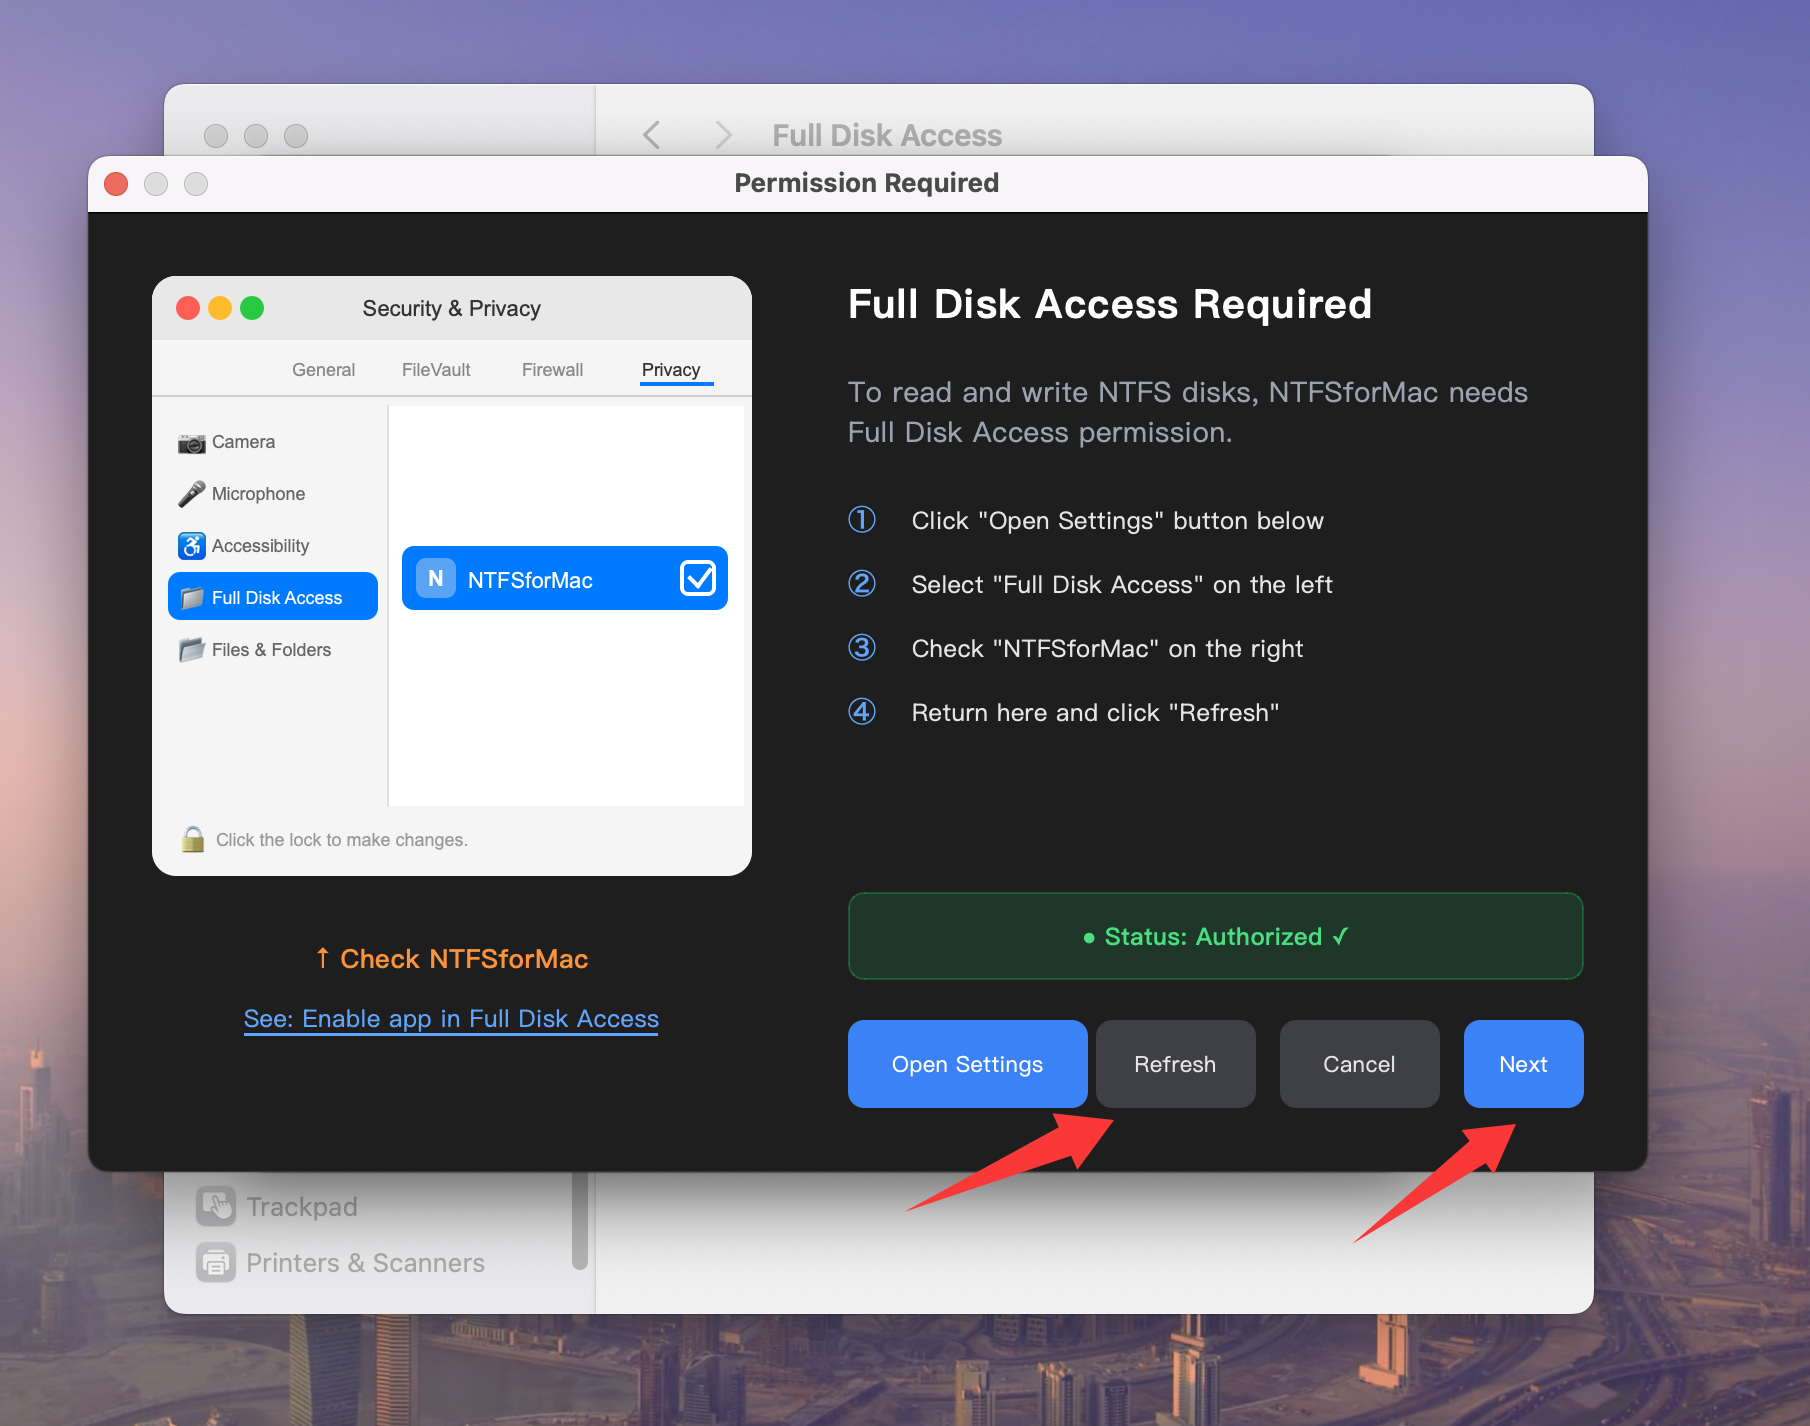Select the Microphone privacy icon
The height and width of the screenshot is (1426, 1810).
pos(192,493)
